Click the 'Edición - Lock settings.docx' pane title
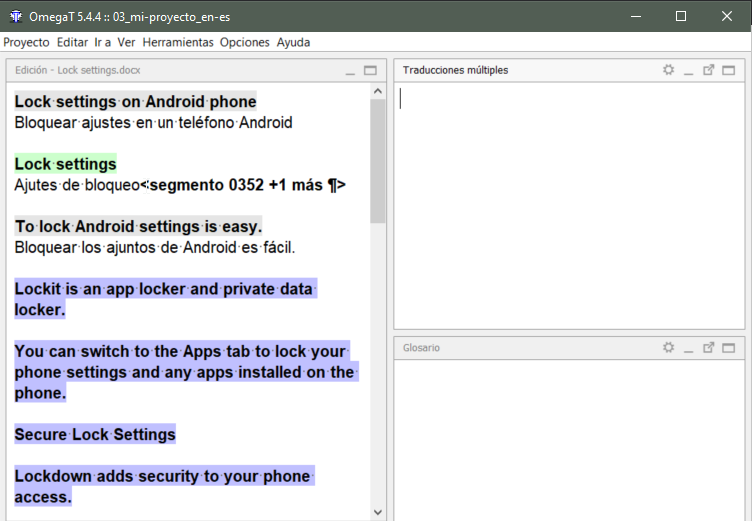Image resolution: width=752 pixels, height=521 pixels. coord(78,70)
